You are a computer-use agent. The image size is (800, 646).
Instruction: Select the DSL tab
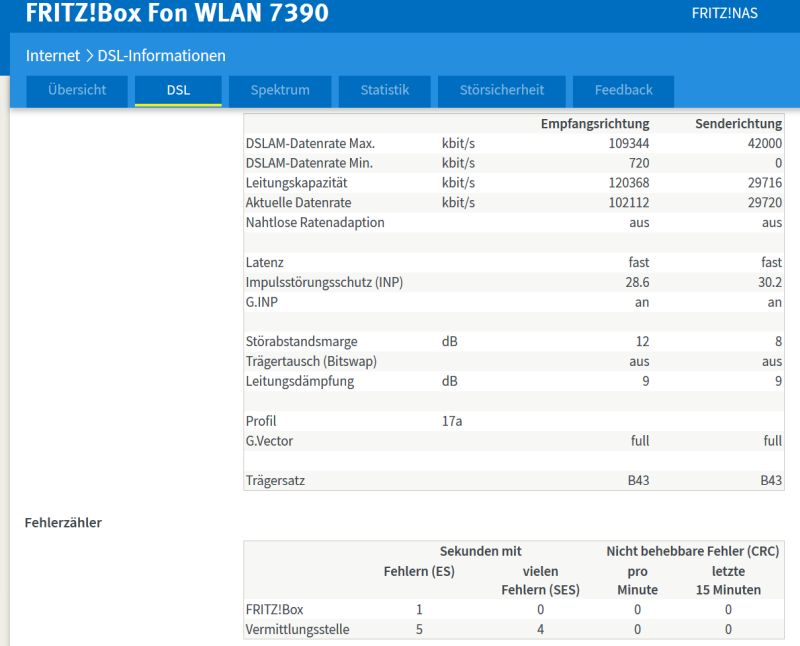point(178,90)
